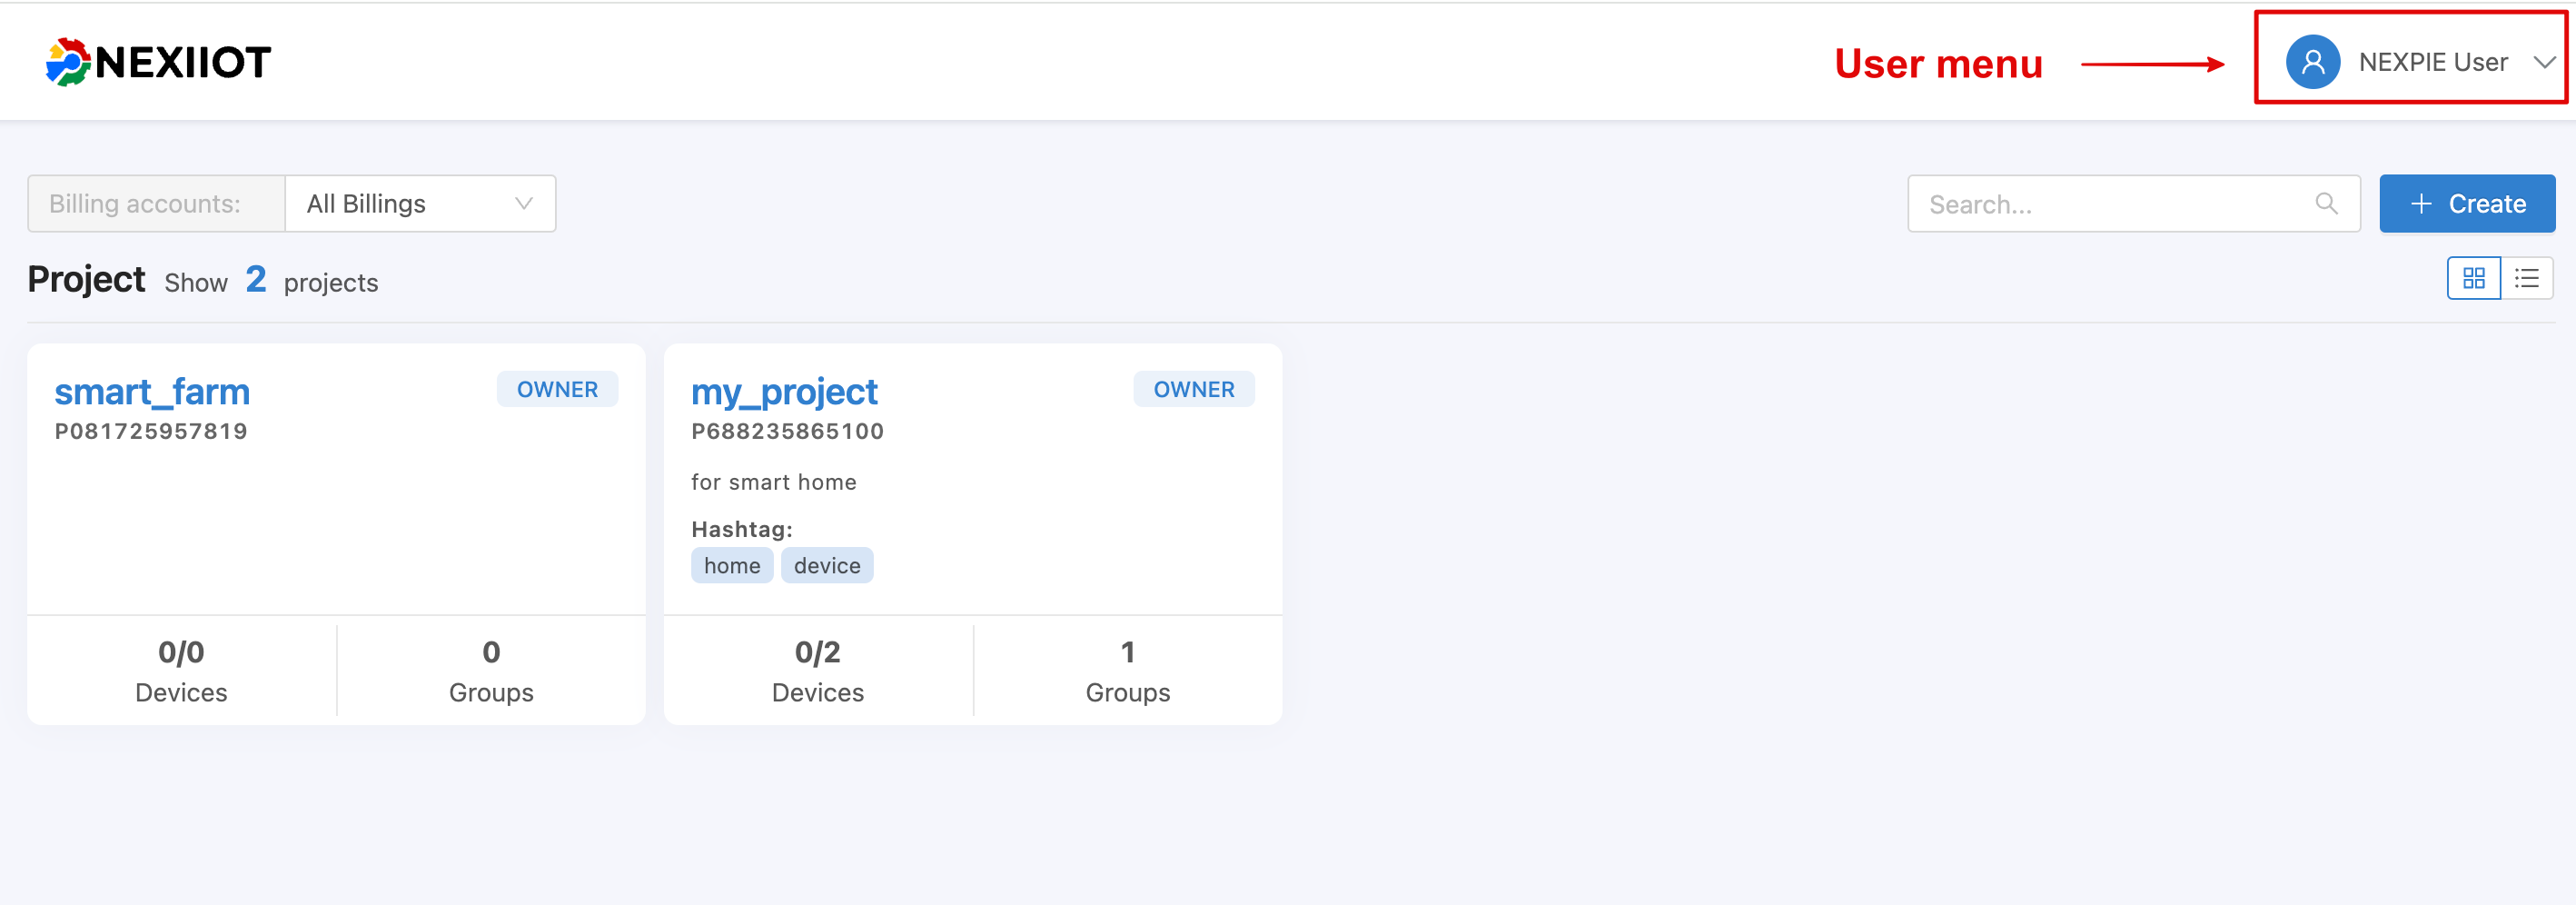This screenshot has height=905, width=2576.
Task: Switch to grid view
Action: 2474,278
